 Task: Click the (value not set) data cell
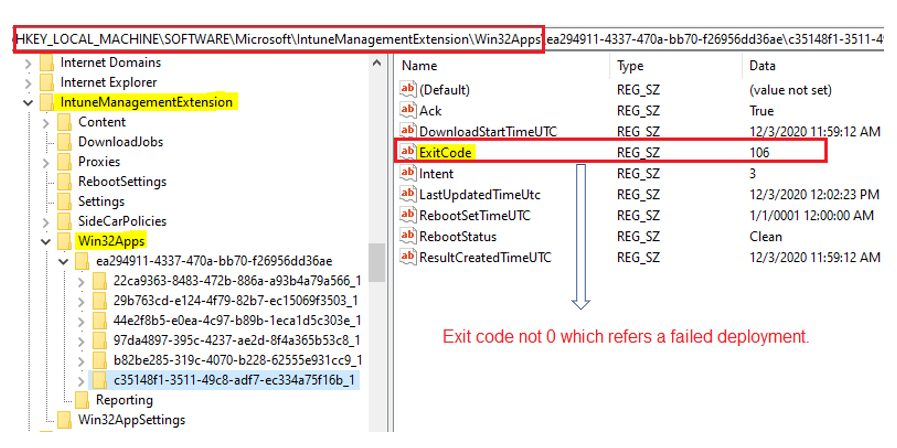[790, 90]
